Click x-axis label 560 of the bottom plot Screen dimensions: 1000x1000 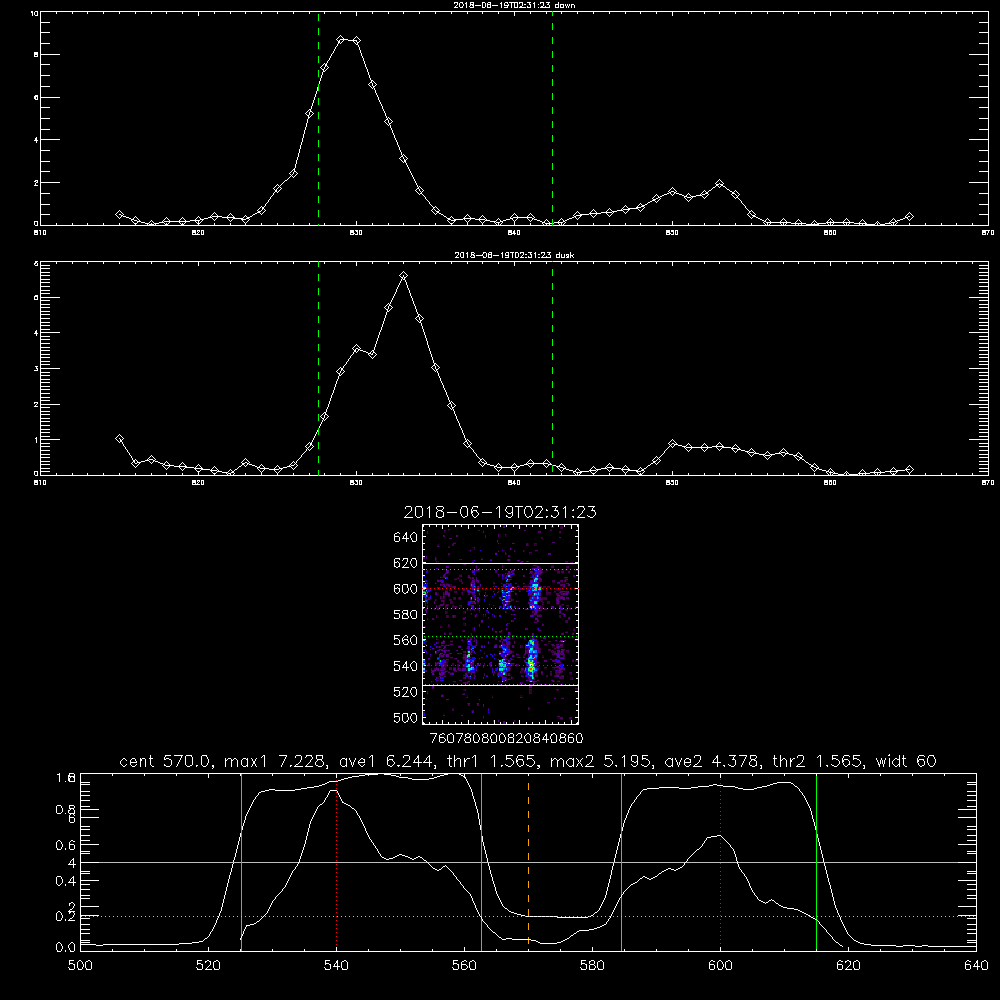click(x=464, y=966)
